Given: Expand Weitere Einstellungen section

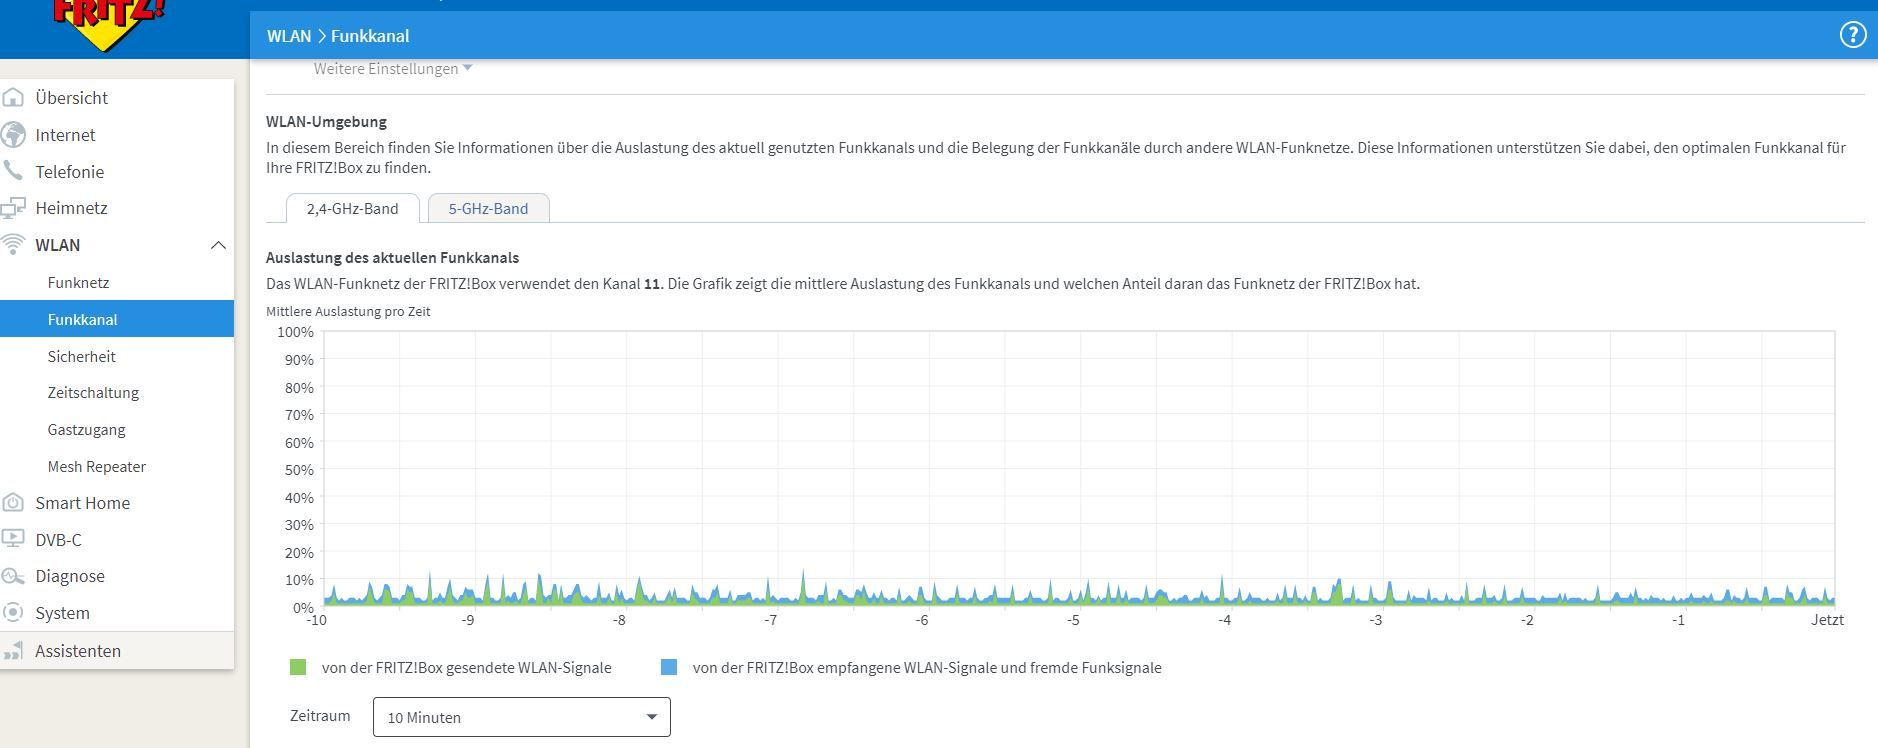Looking at the screenshot, I should coord(393,69).
